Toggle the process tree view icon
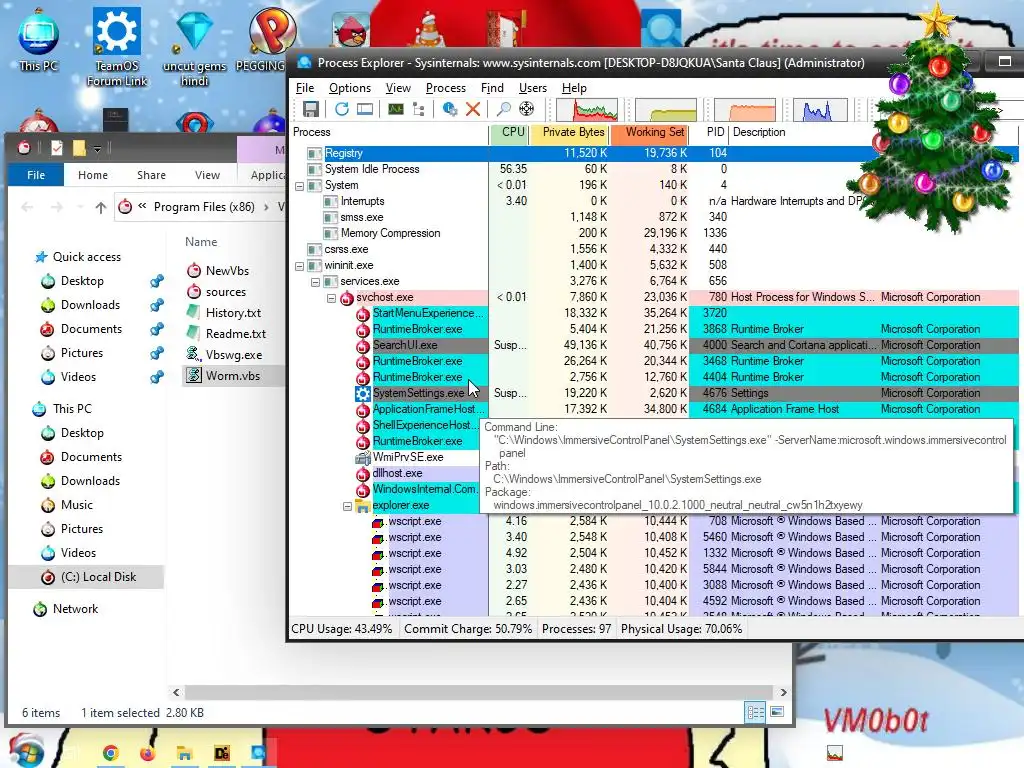The image size is (1024, 768). (419, 109)
